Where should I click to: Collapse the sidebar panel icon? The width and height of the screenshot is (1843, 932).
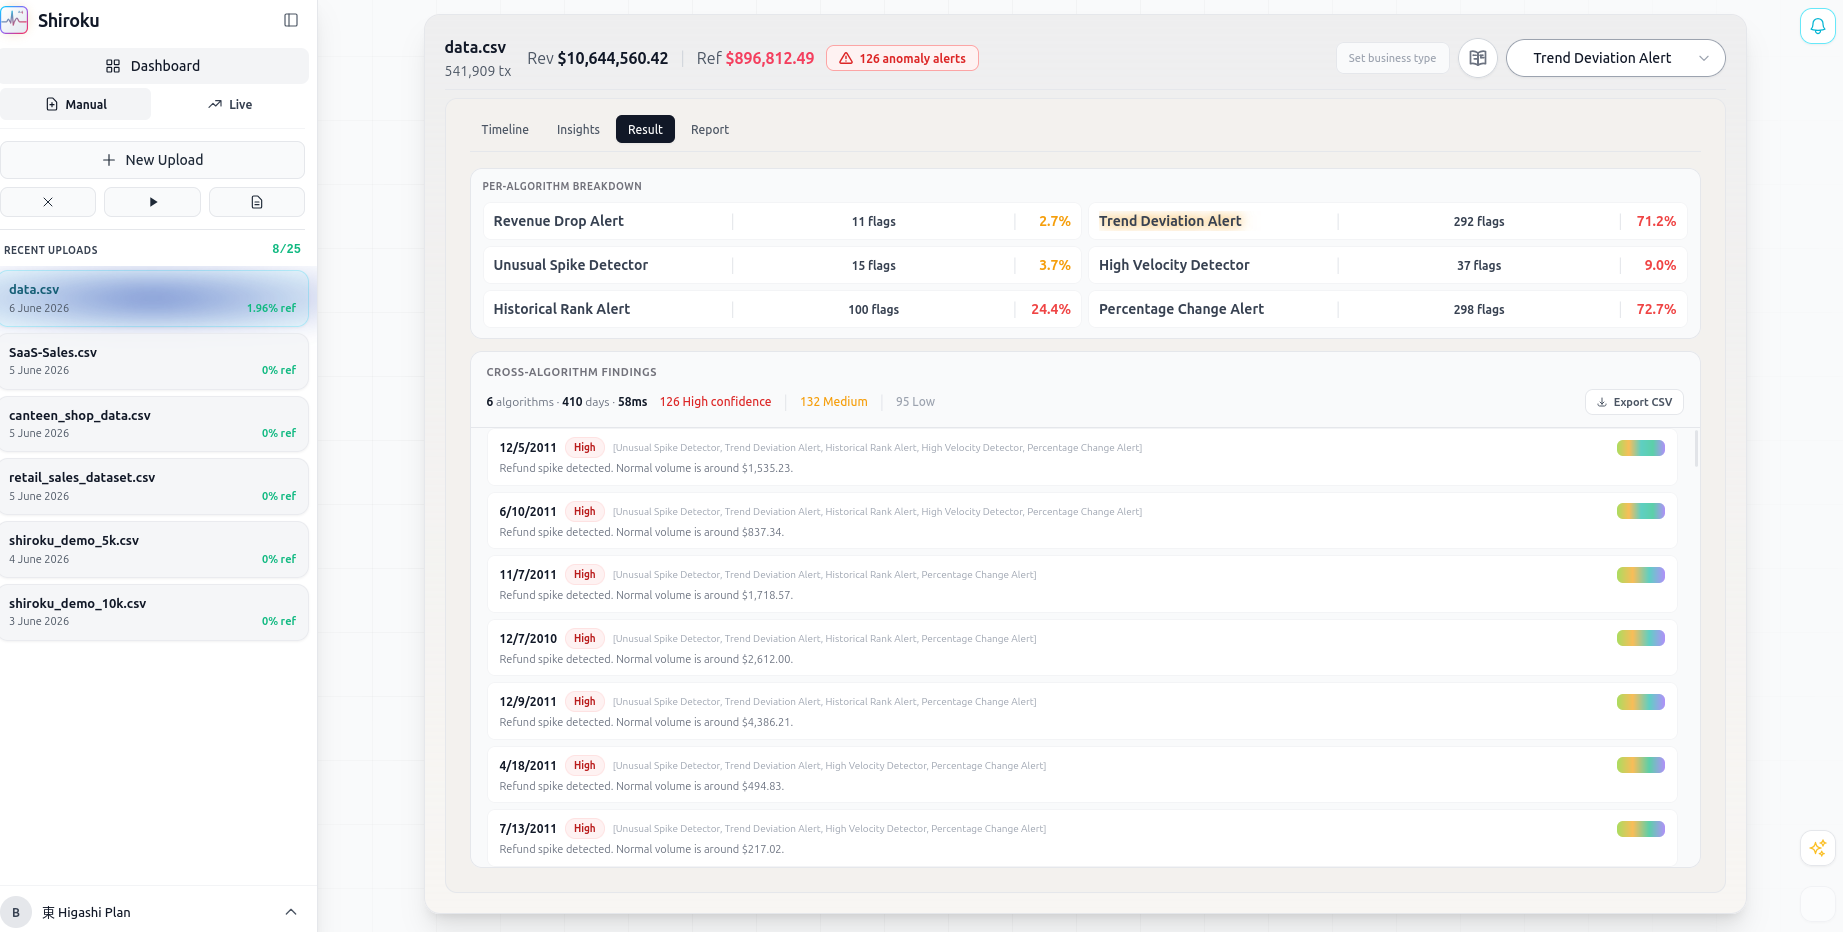click(x=291, y=20)
